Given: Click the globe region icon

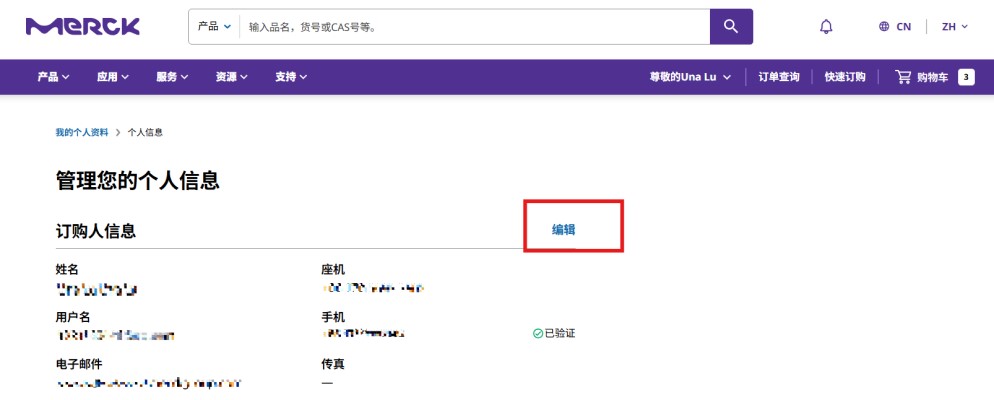Looking at the screenshot, I should click(x=884, y=27).
